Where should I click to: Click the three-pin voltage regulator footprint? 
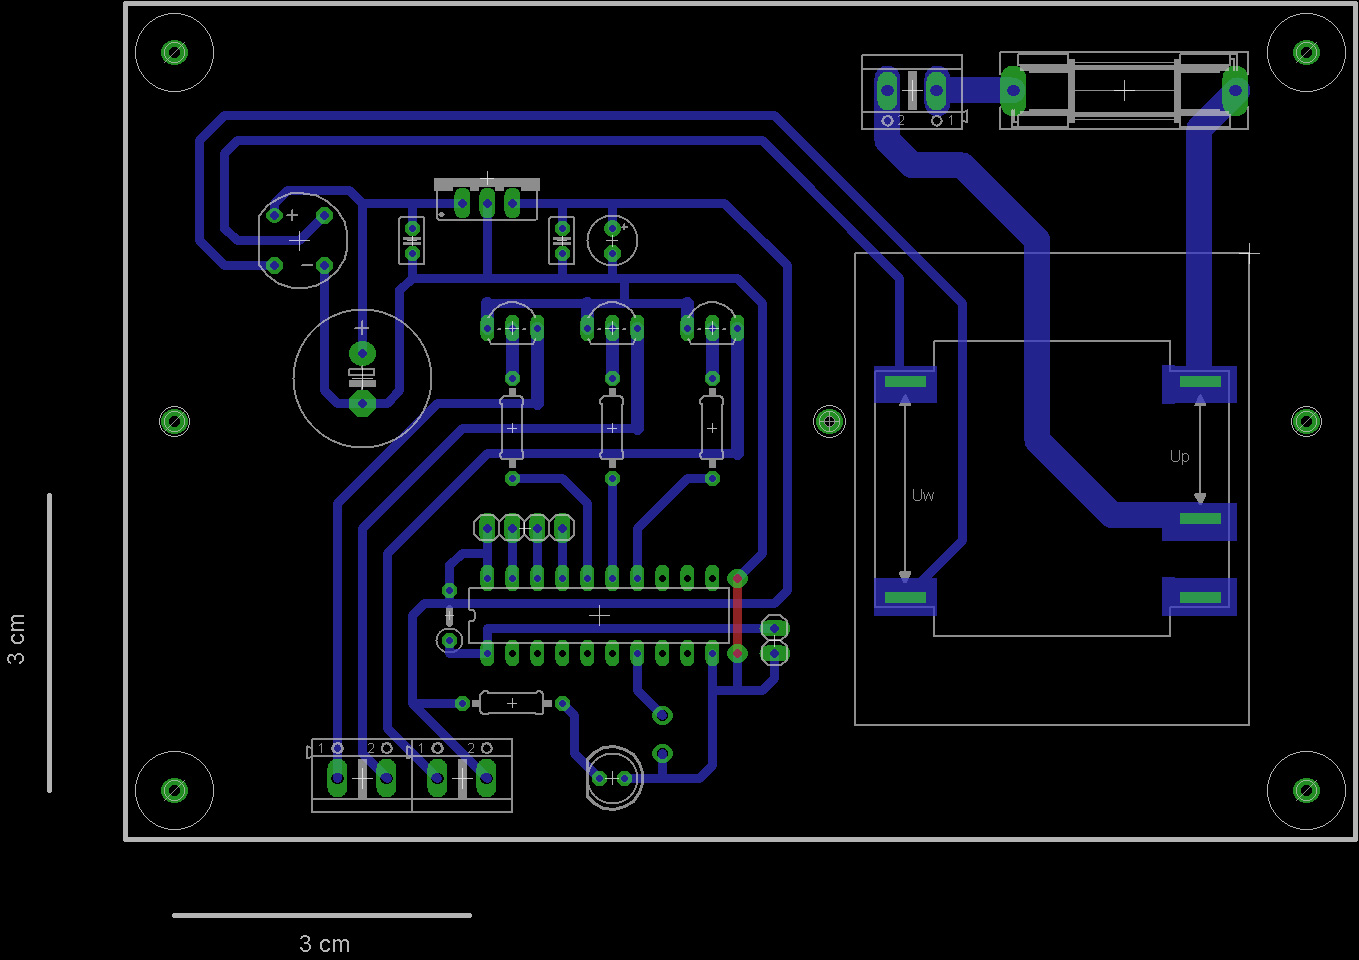tap(487, 200)
